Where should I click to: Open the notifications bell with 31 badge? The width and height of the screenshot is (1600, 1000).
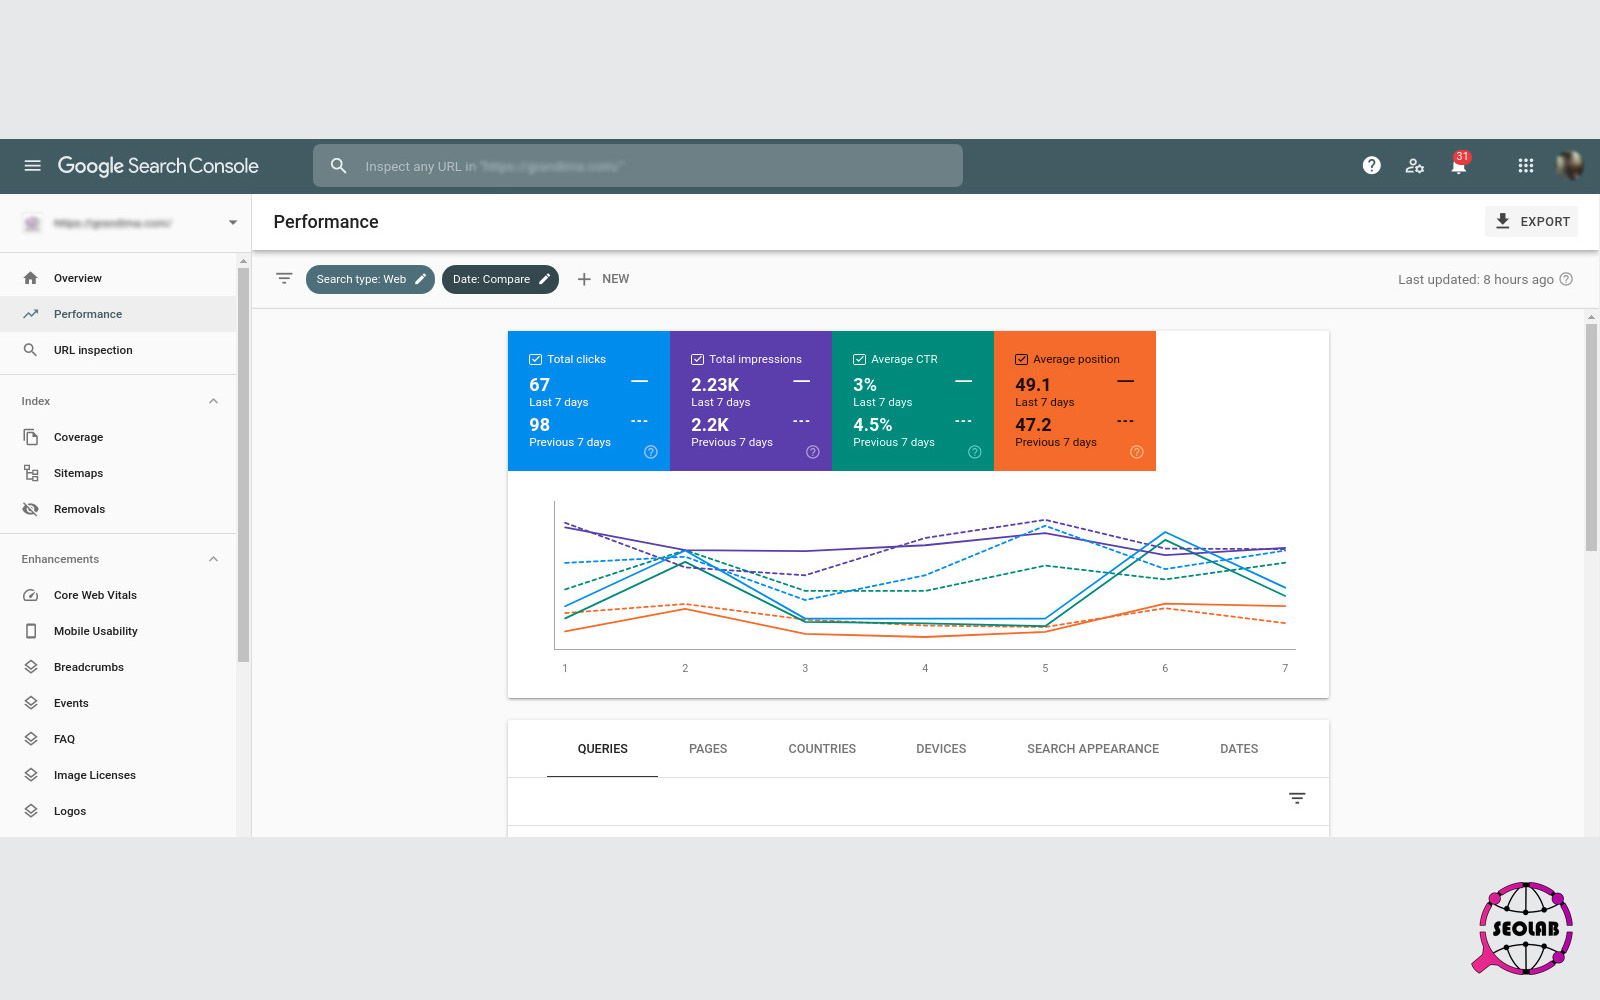click(x=1459, y=165)
